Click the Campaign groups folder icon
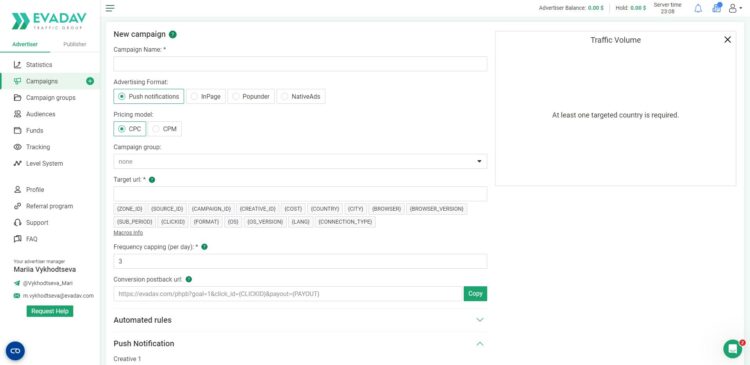 click(x=17, y=98)
